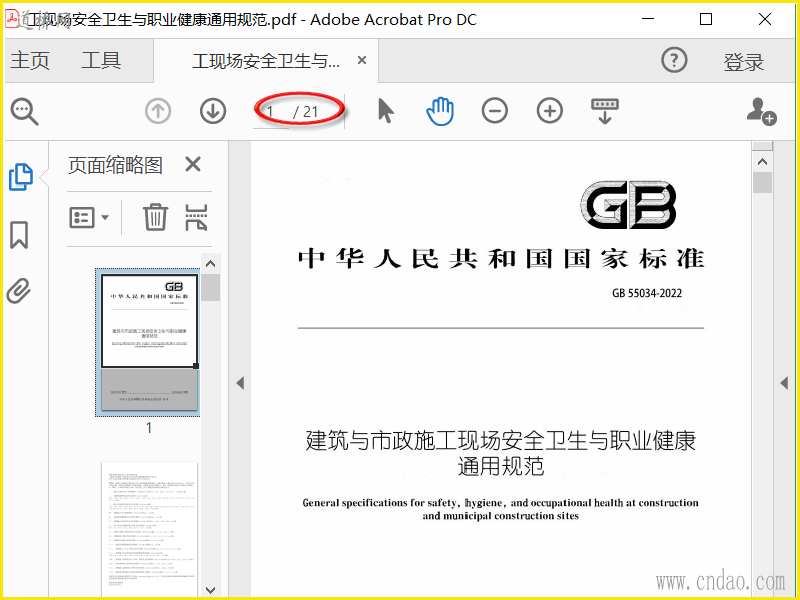Select page 1 thumbnail
Screen dimensions: 800x600
coord(148,342)
